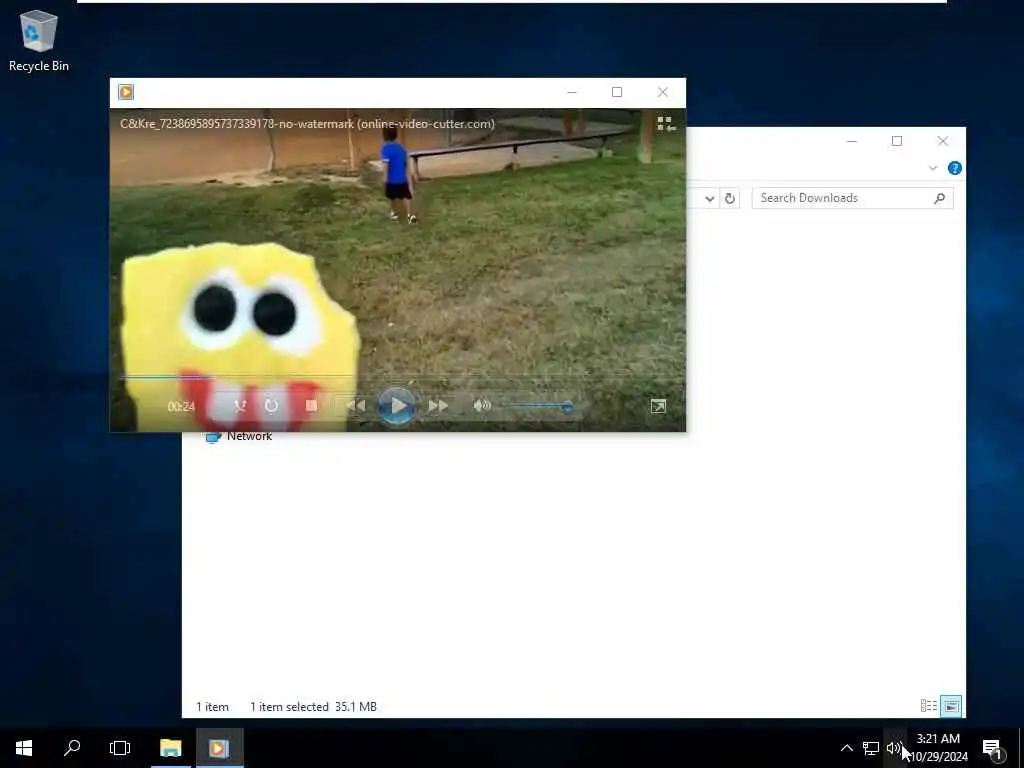
Task: Open Task View on the taskbar
Action: click(x=120, y=748)
